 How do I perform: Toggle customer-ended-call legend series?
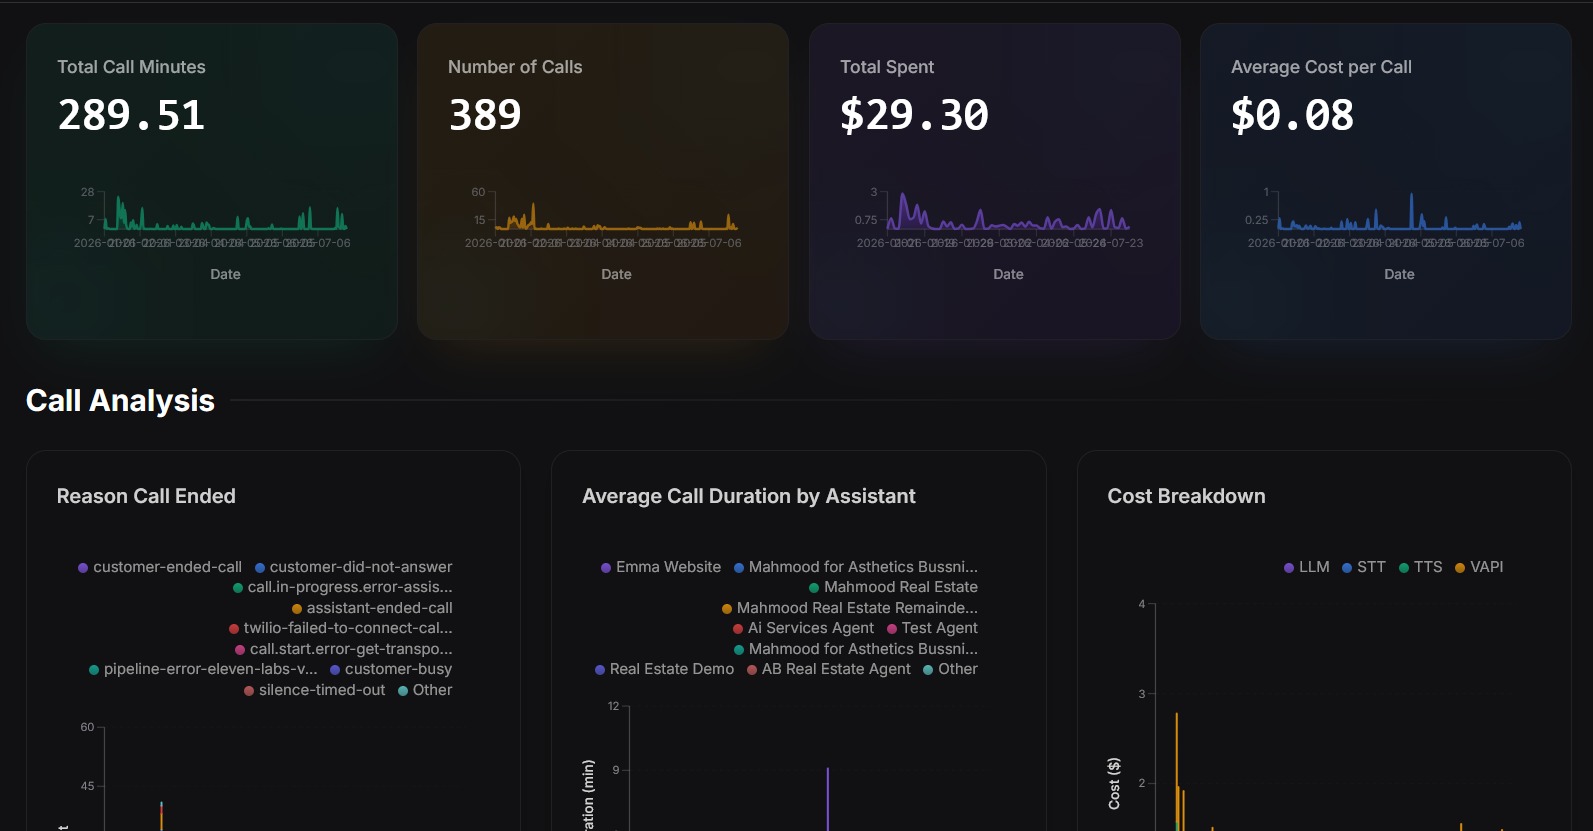coord(160,567)
